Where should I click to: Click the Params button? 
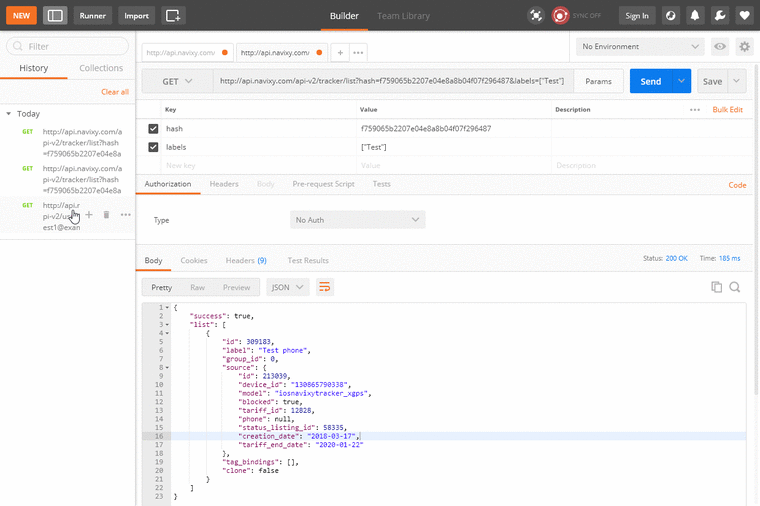[x=598, y=81]
